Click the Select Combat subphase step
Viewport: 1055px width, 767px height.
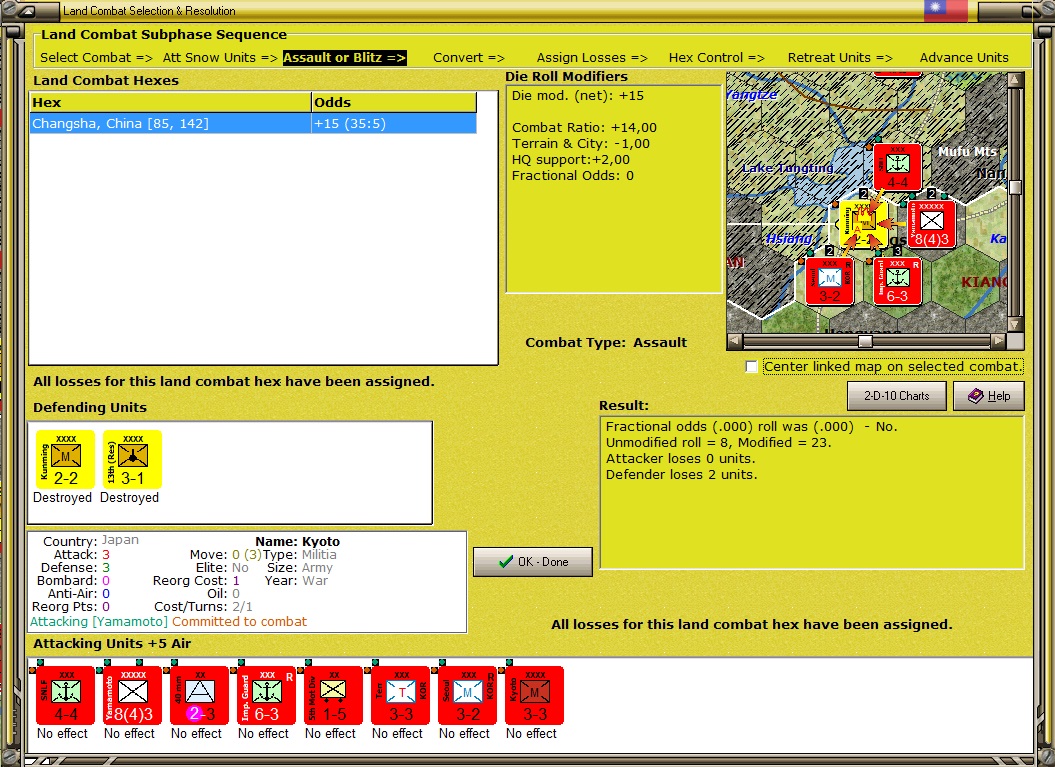point(96,58)
